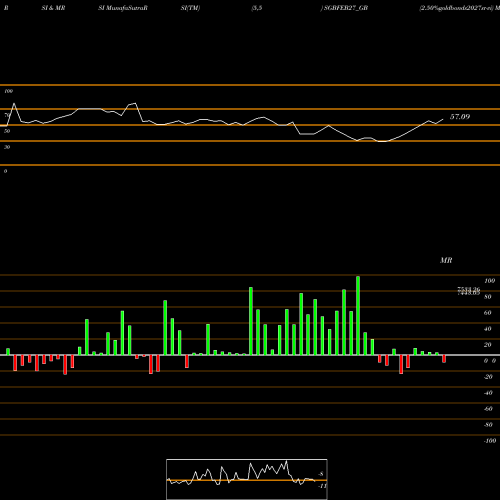Click the -11 value in mini chart

click(322, 486)
